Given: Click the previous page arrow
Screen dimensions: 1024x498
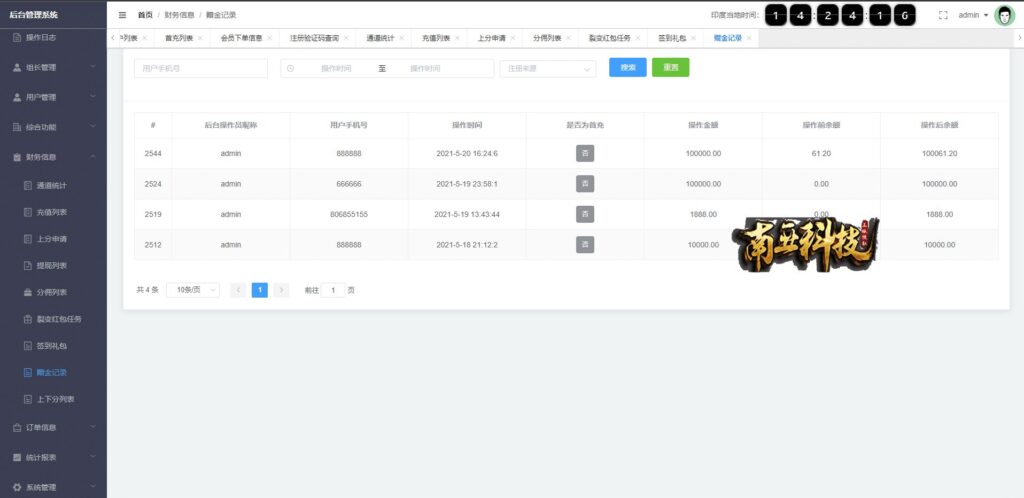Looking at the screenshot, I should pyautogui.click(x=238, y=290).
